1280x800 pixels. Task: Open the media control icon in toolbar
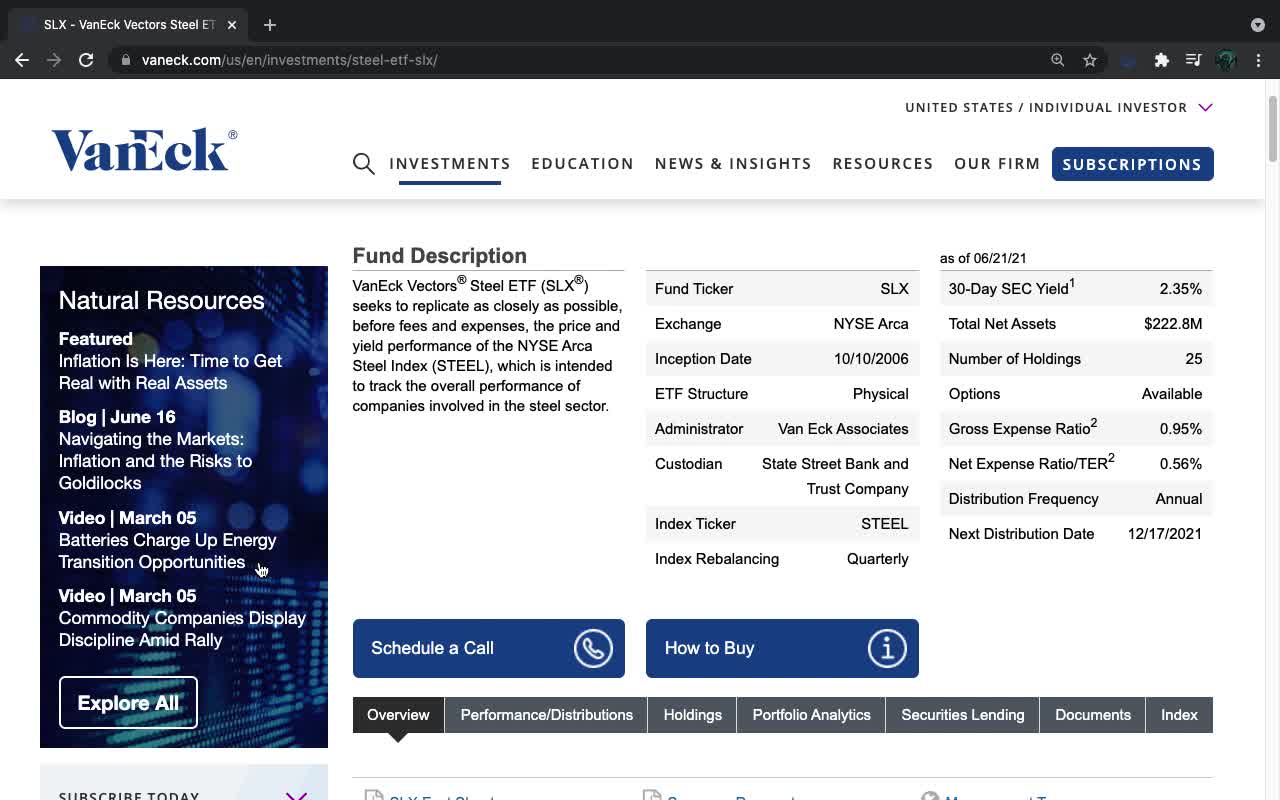1193,60
